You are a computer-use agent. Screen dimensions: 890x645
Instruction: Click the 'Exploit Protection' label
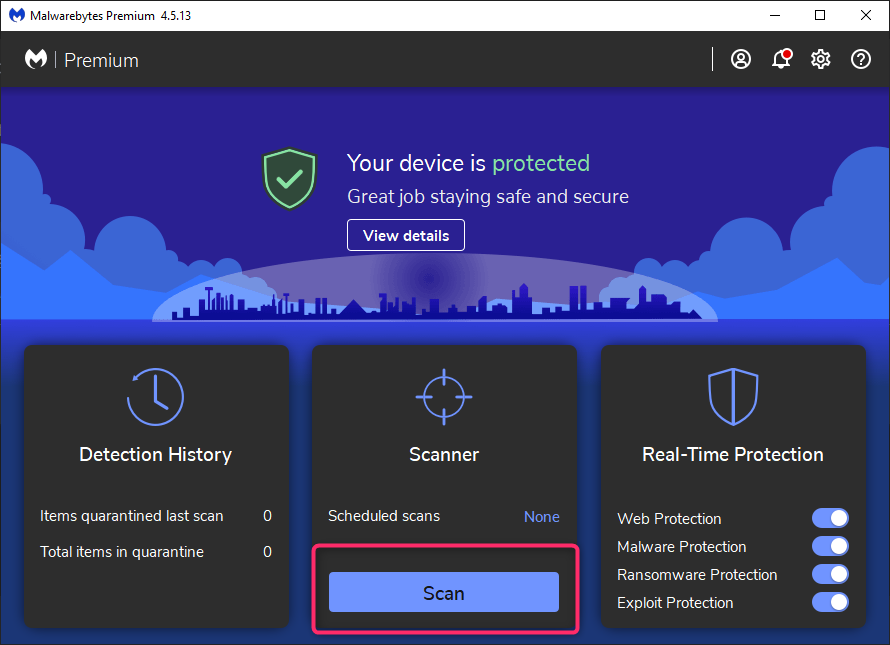[675, 602]
